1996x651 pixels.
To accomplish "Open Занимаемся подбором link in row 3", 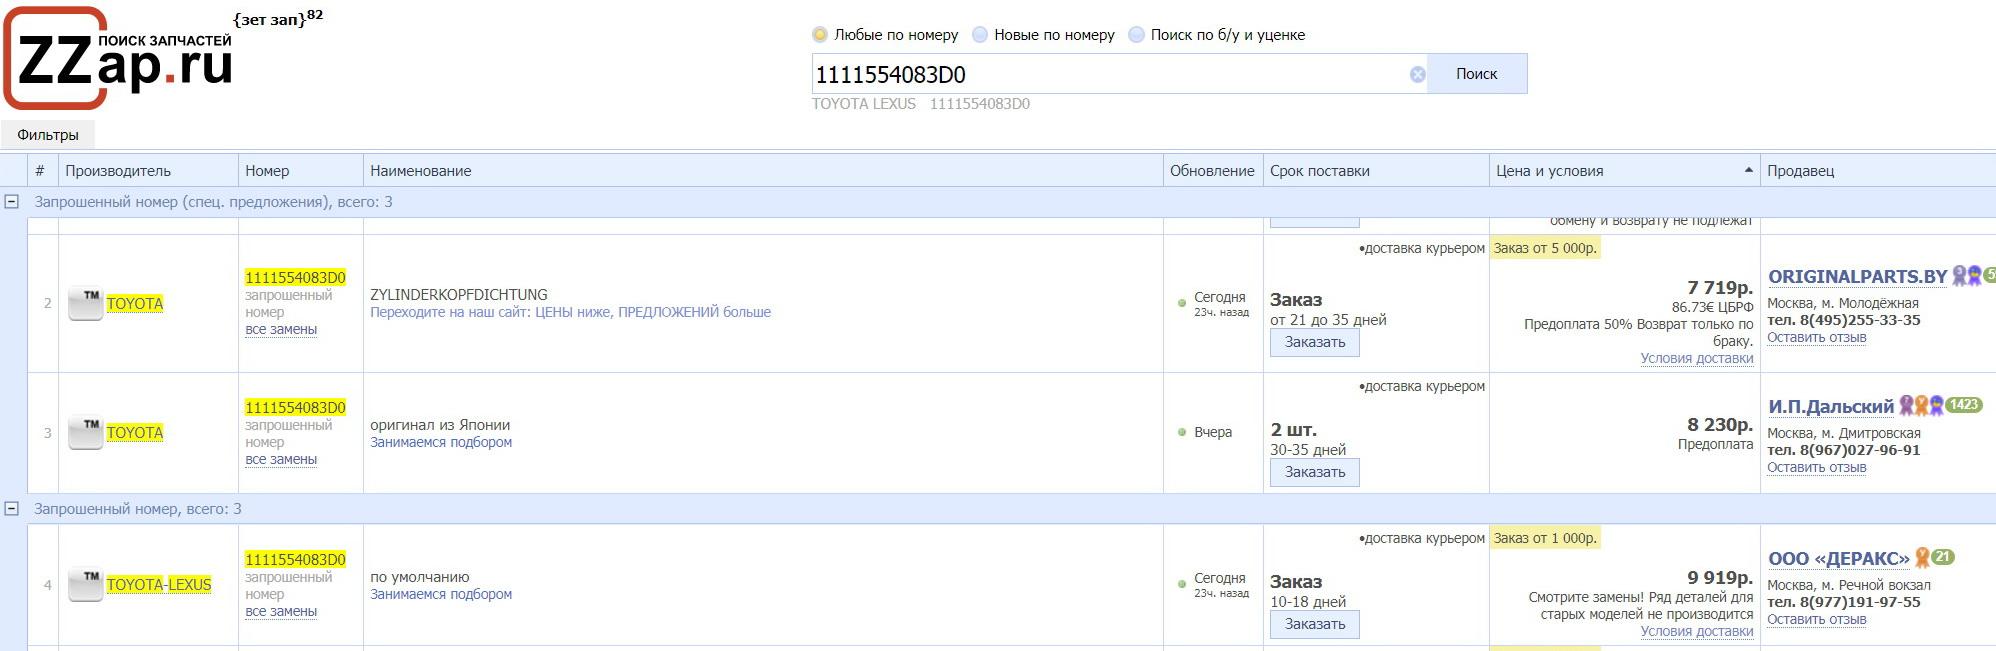I will click(x=441, y=442).
